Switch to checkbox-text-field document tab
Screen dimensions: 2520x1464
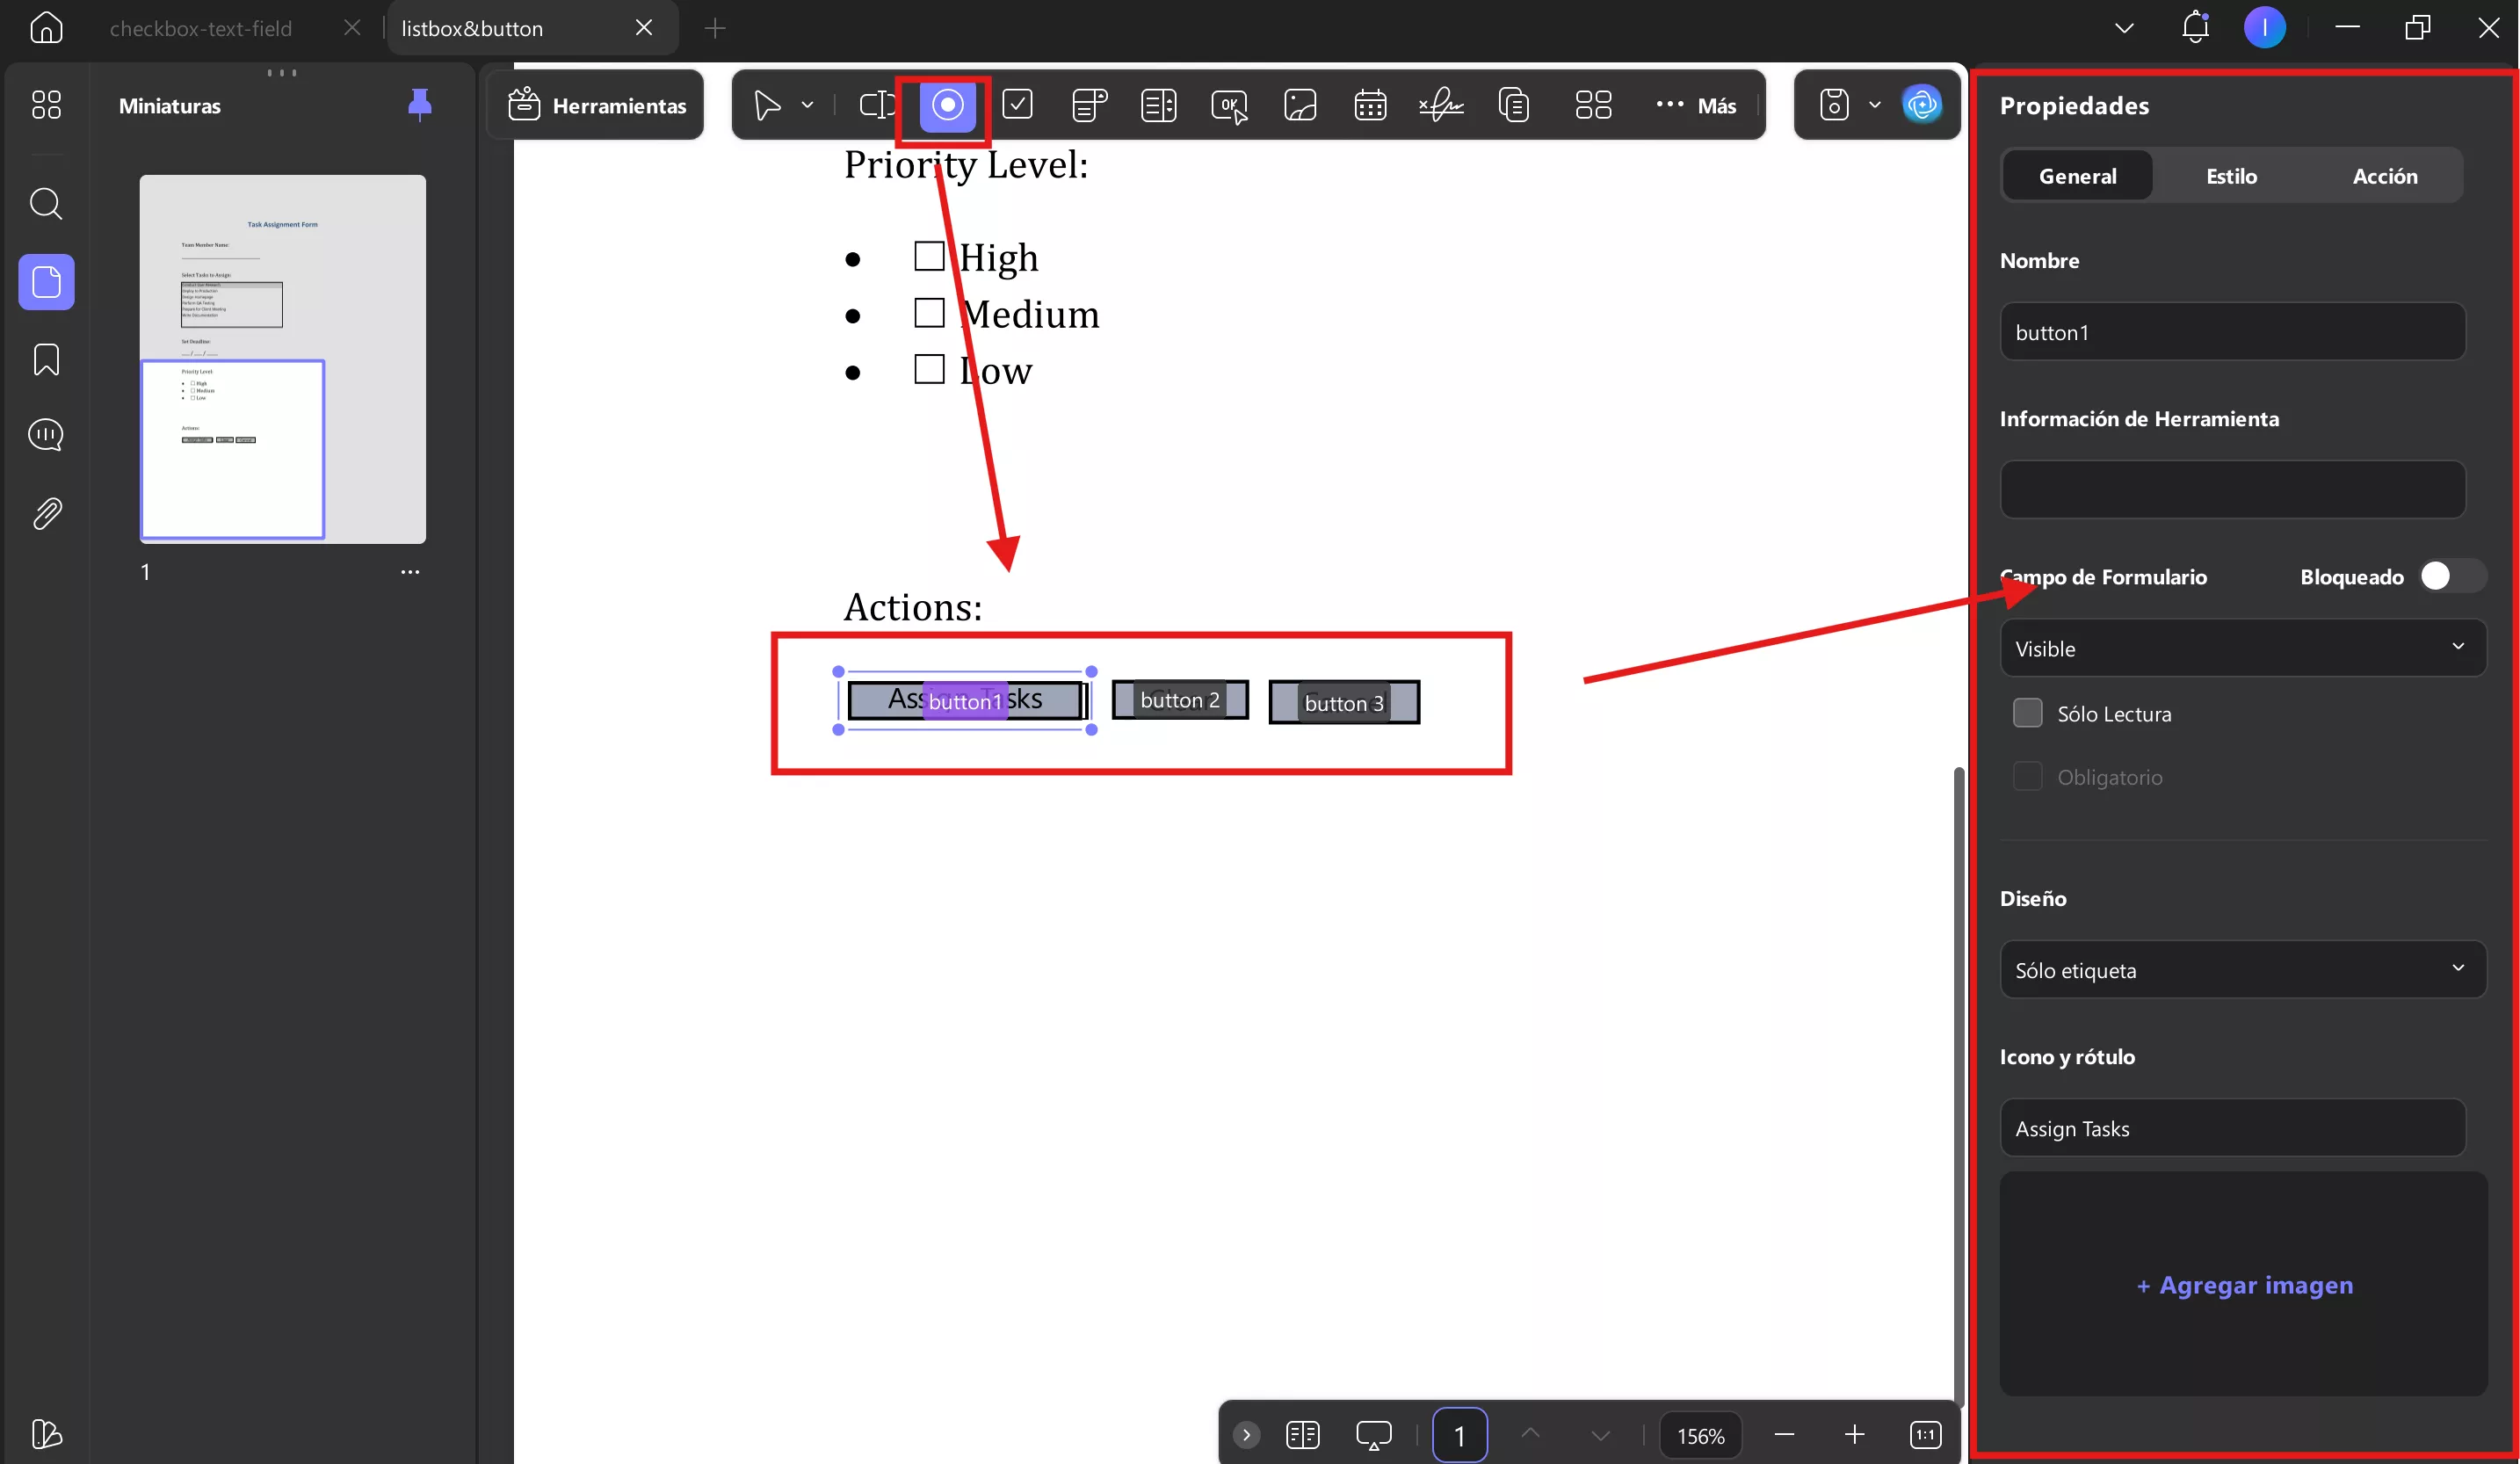(x=201, y=28)
